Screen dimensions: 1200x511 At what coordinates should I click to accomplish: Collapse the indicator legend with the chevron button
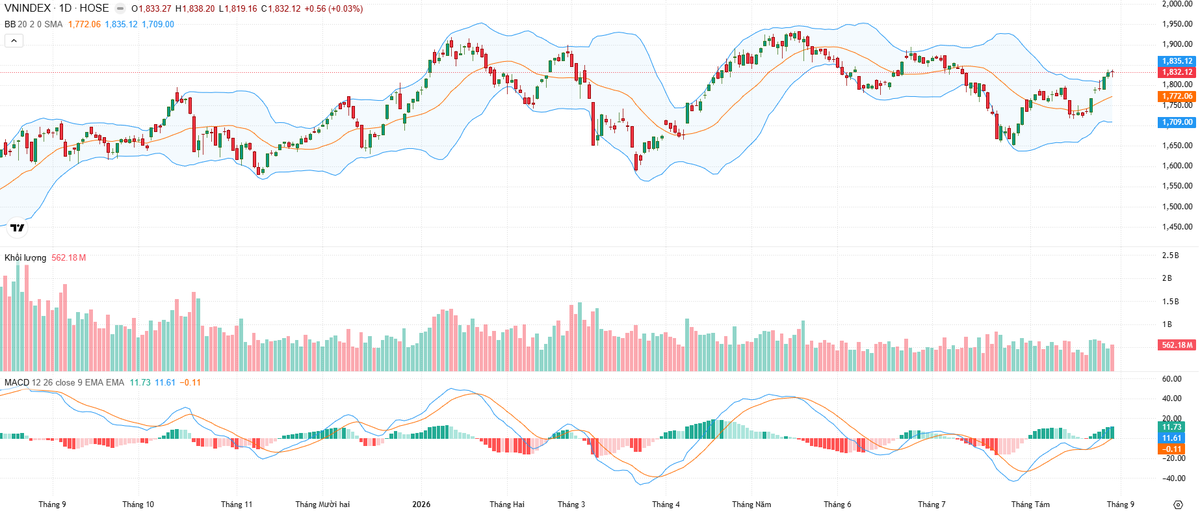tap(15, 41)
